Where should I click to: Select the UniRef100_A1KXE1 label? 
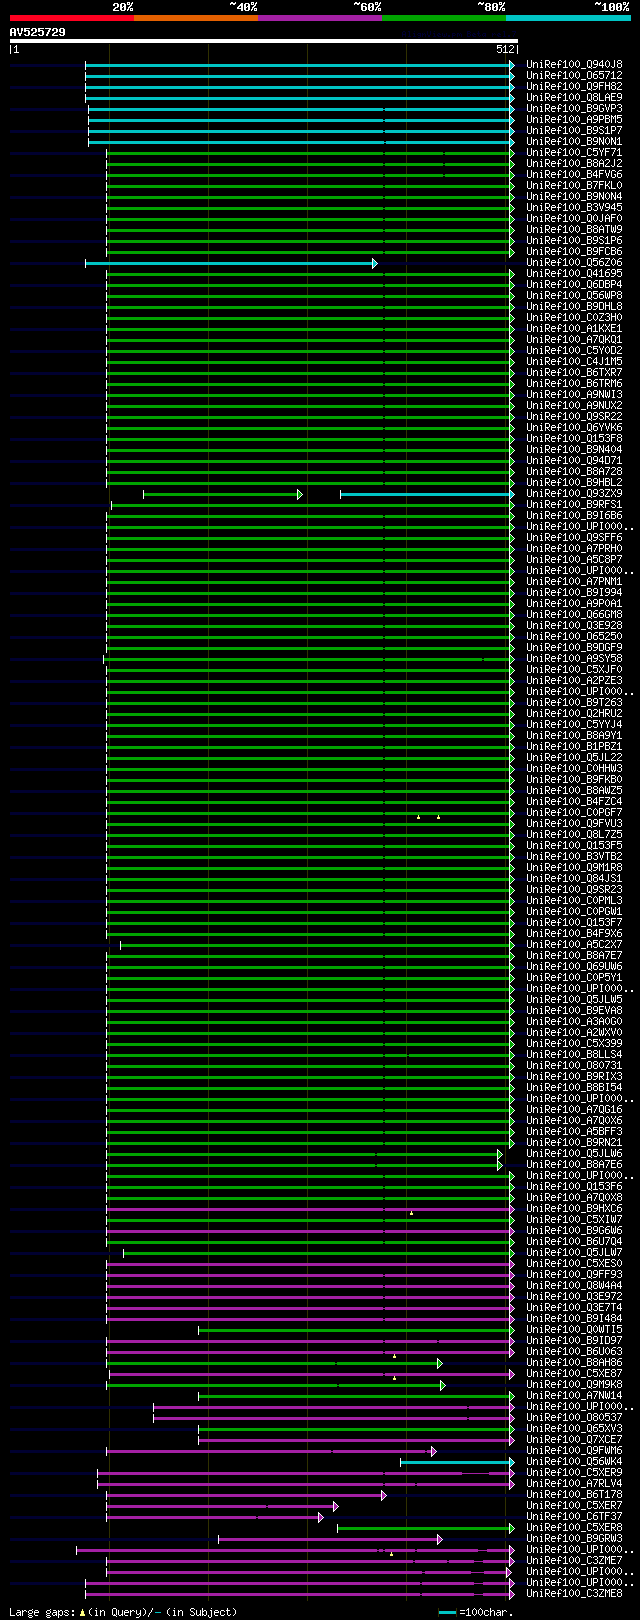[x=574, y=328]
